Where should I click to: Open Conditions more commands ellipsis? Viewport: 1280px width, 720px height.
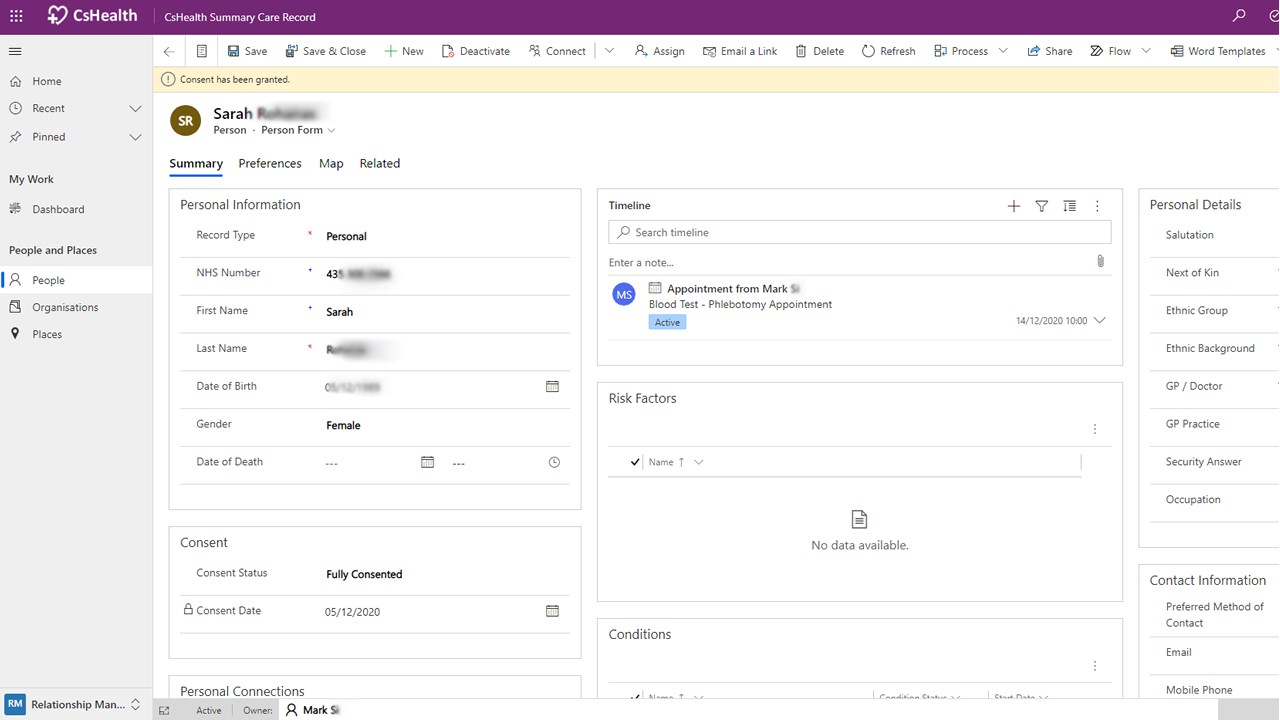tap(1095, 666)
